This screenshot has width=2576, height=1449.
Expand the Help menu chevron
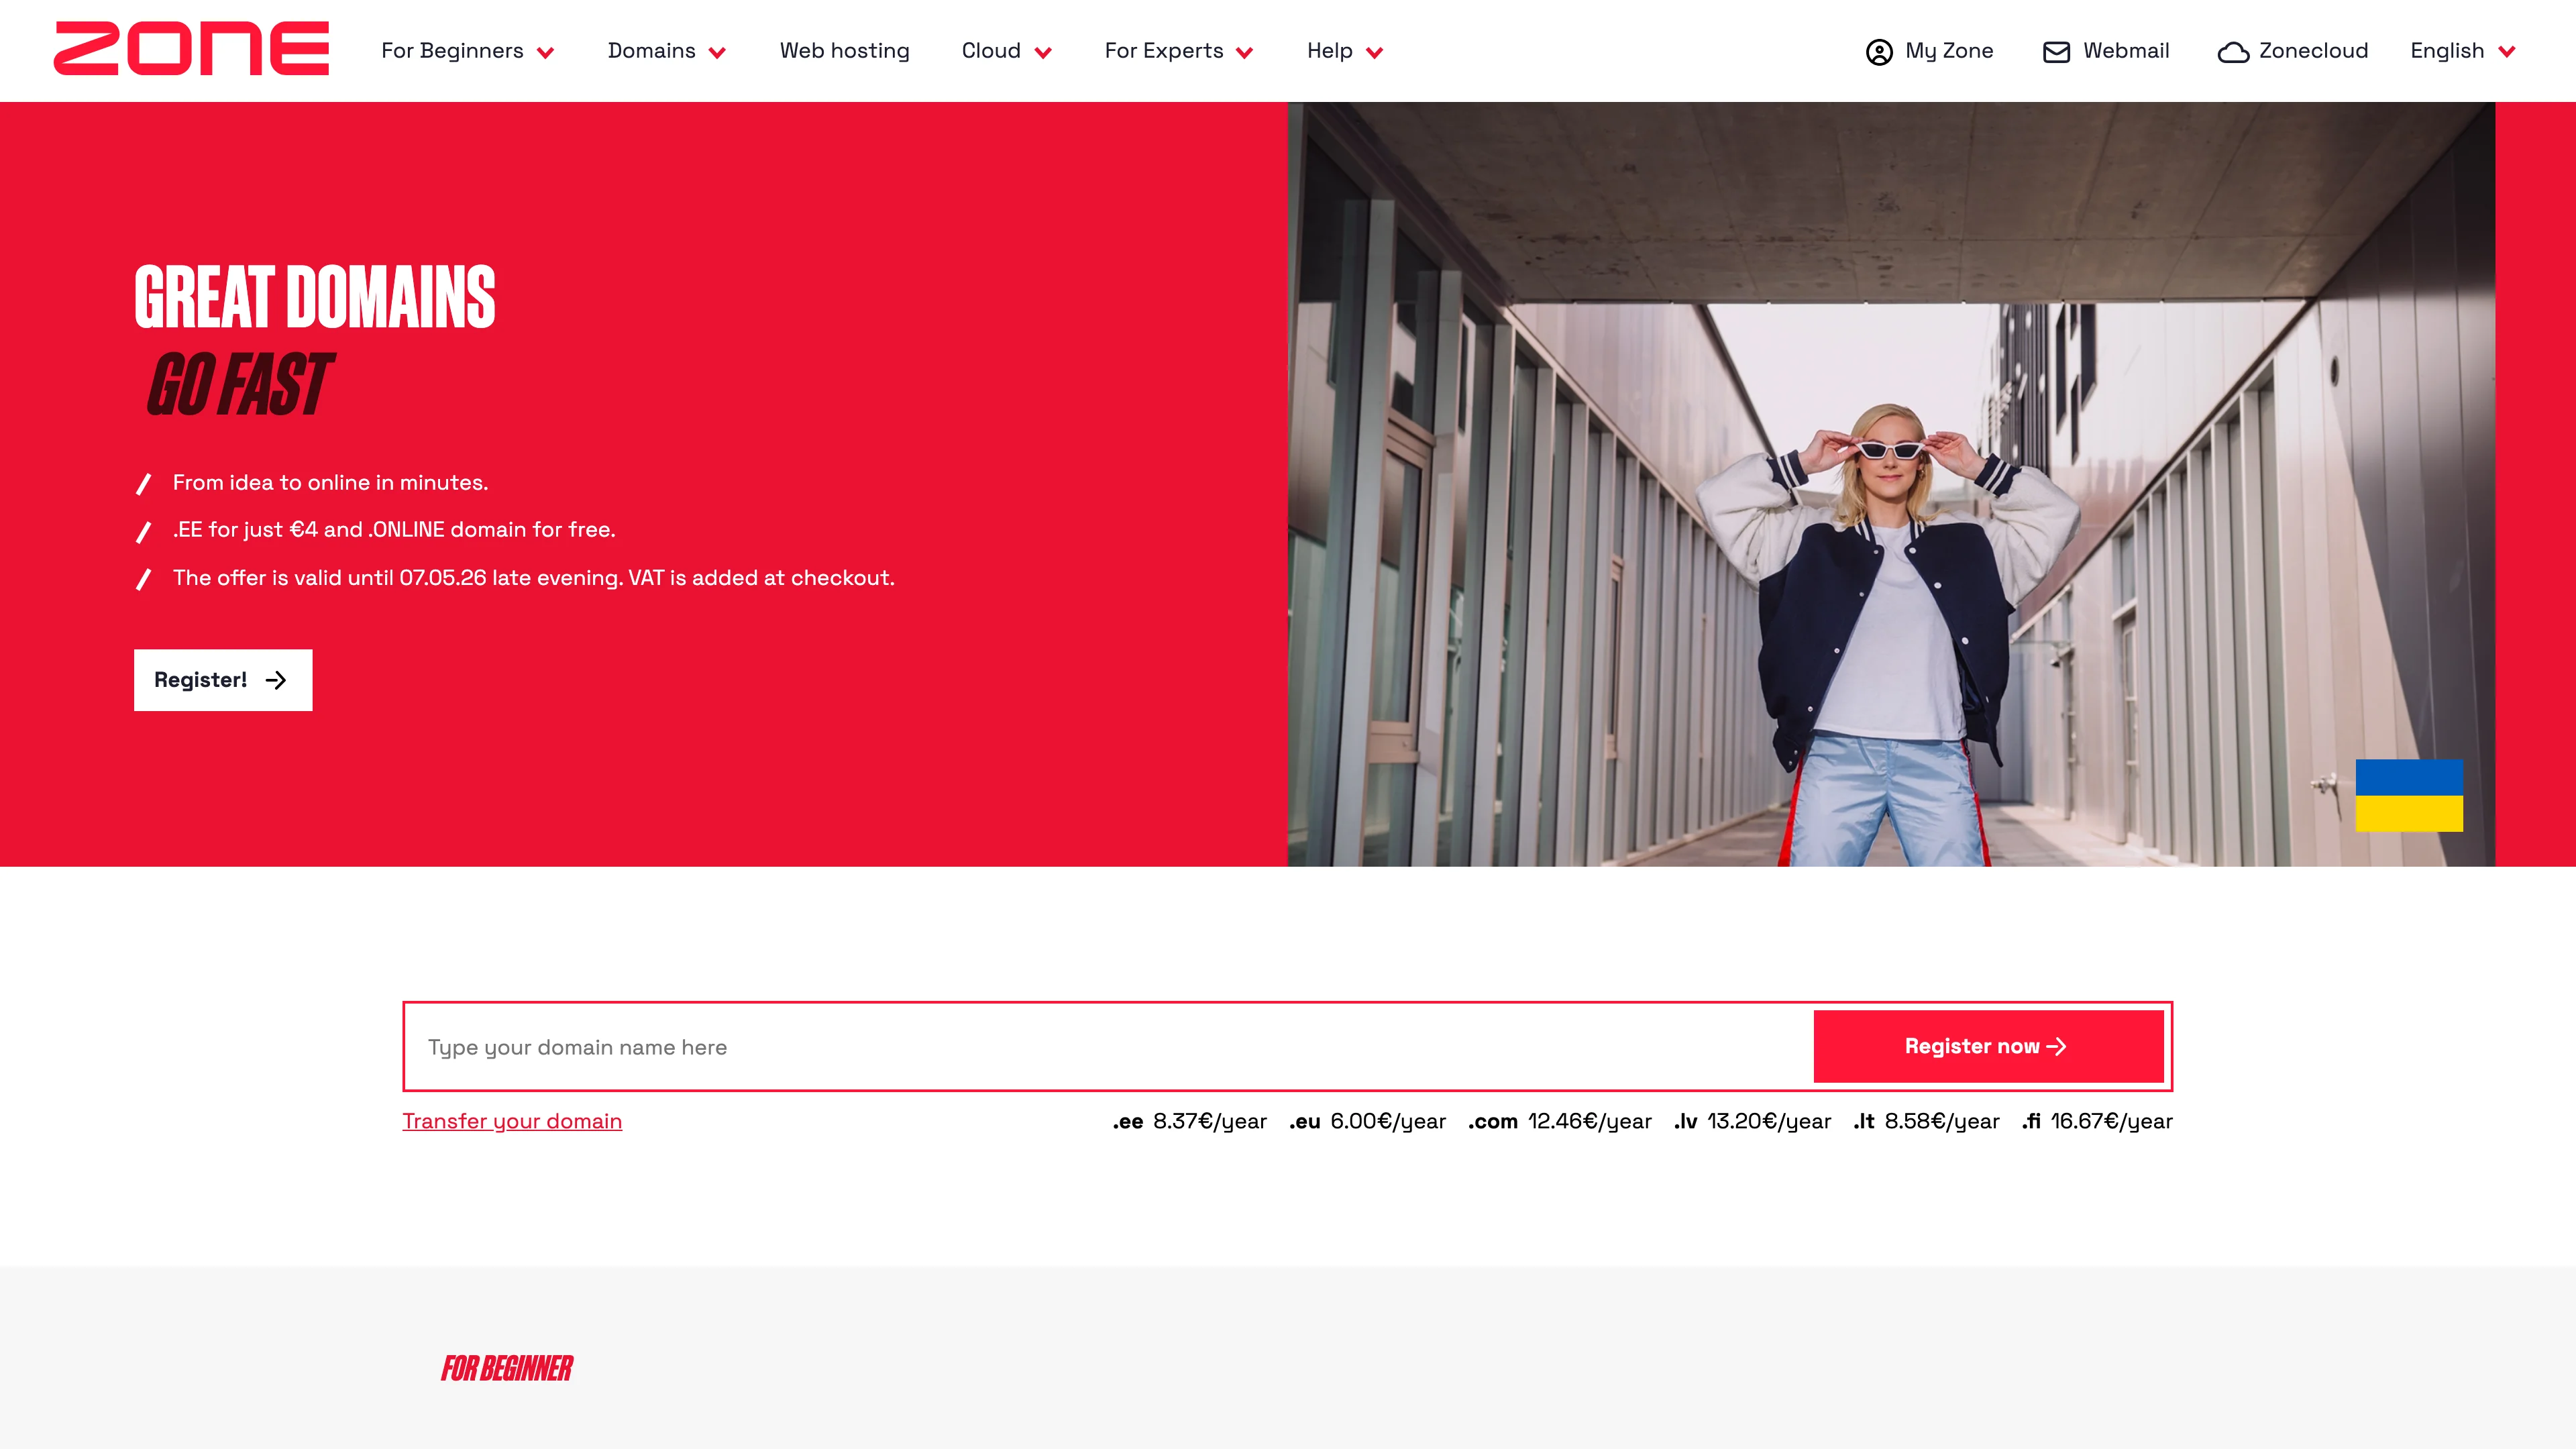pos(1374,53)
